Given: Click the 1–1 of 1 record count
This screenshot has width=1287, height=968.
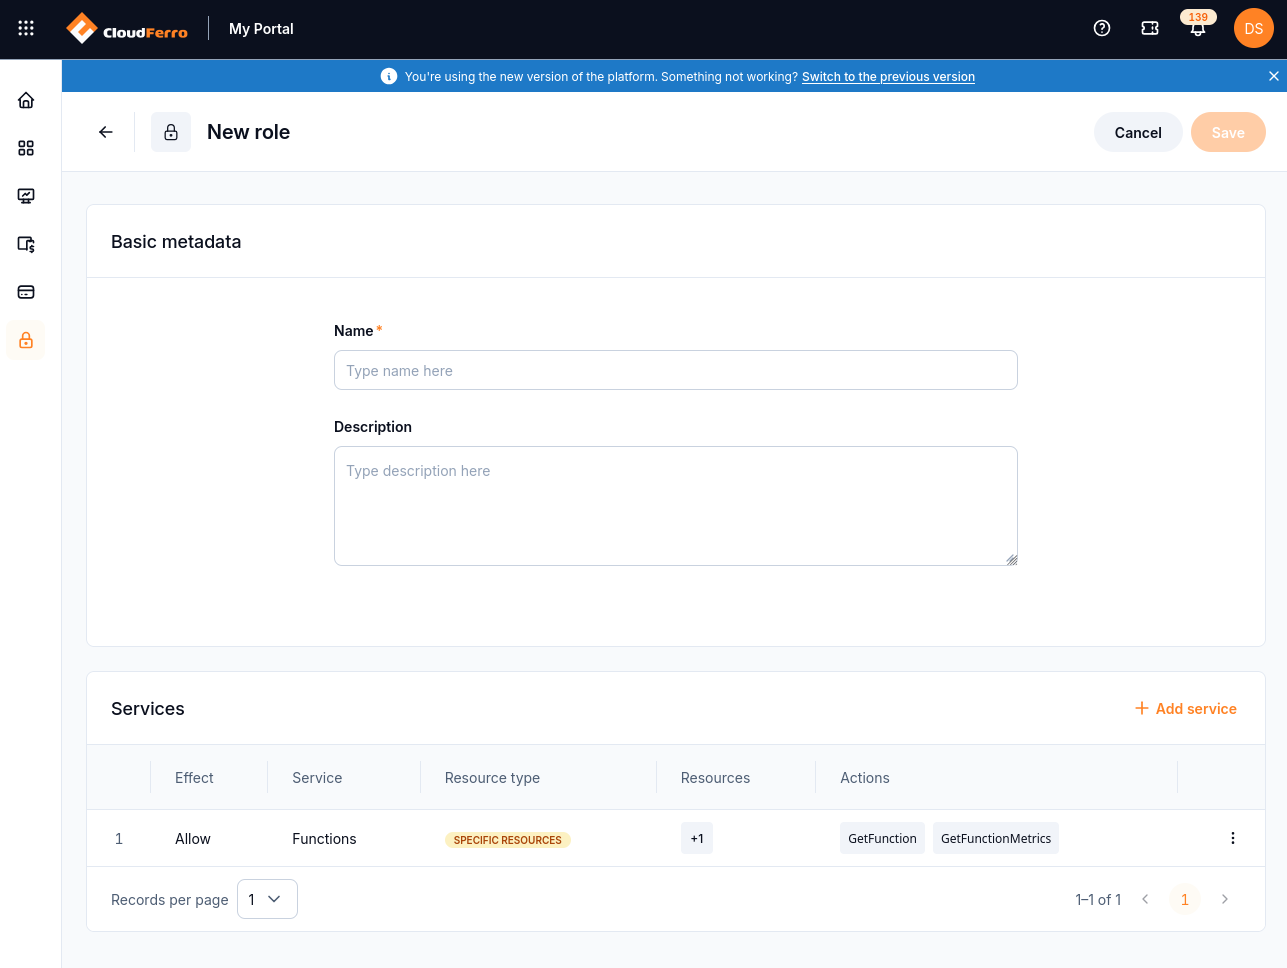Looking at the screenshot, I should [1098, 900].
